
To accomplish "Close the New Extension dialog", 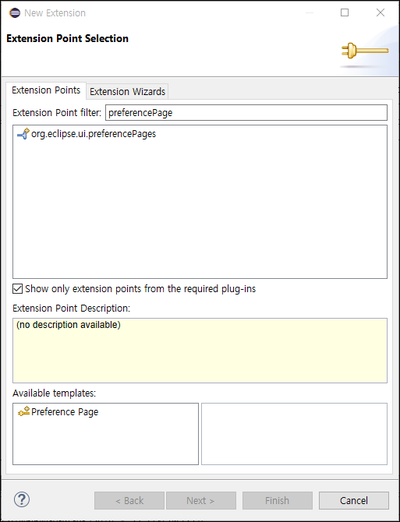I will (x=380, y=13).
